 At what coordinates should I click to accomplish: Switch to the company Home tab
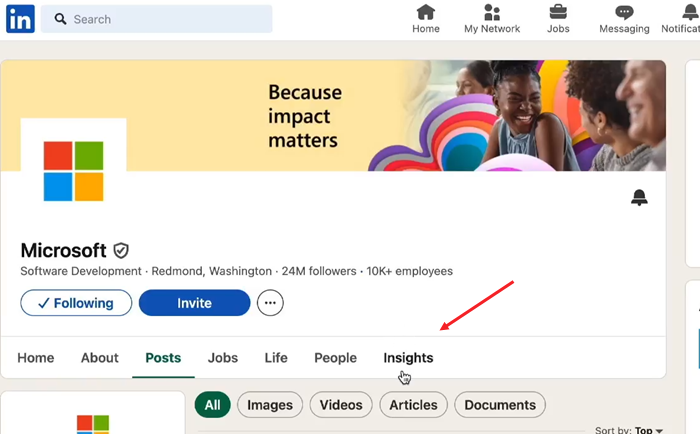pyautogui.click(x=36, y=358)
